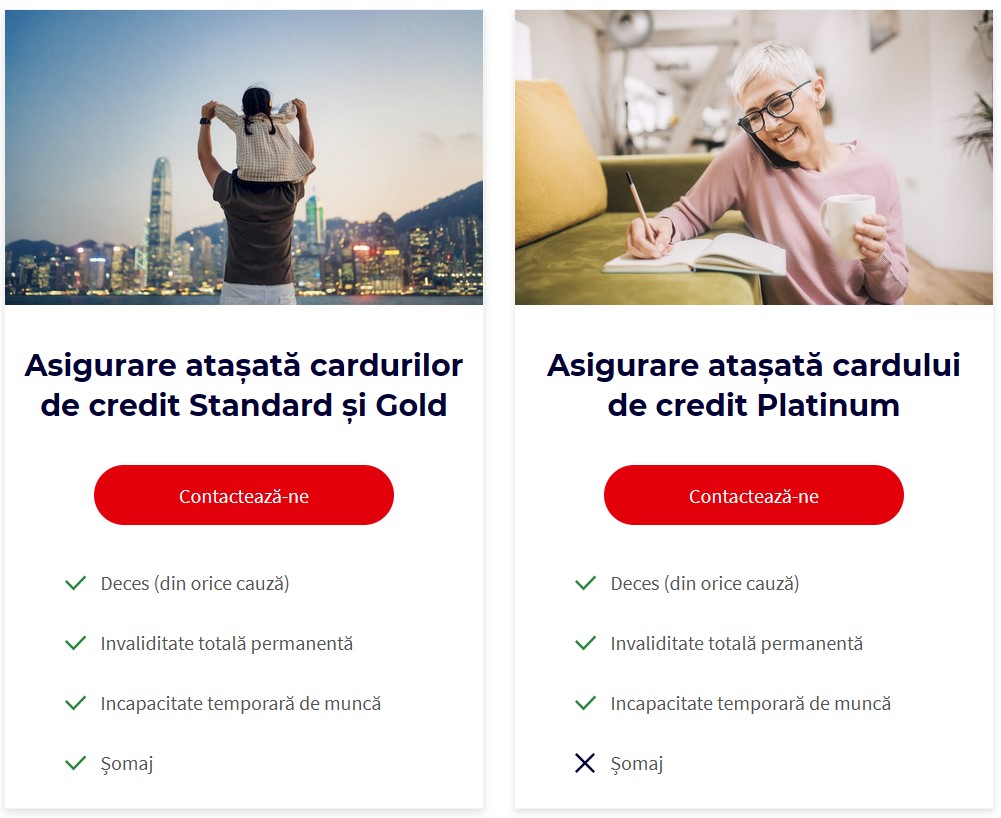Click checkmark next to Invaliditate in Standard card
This screenshot has height=818, width=1001.
75,643
